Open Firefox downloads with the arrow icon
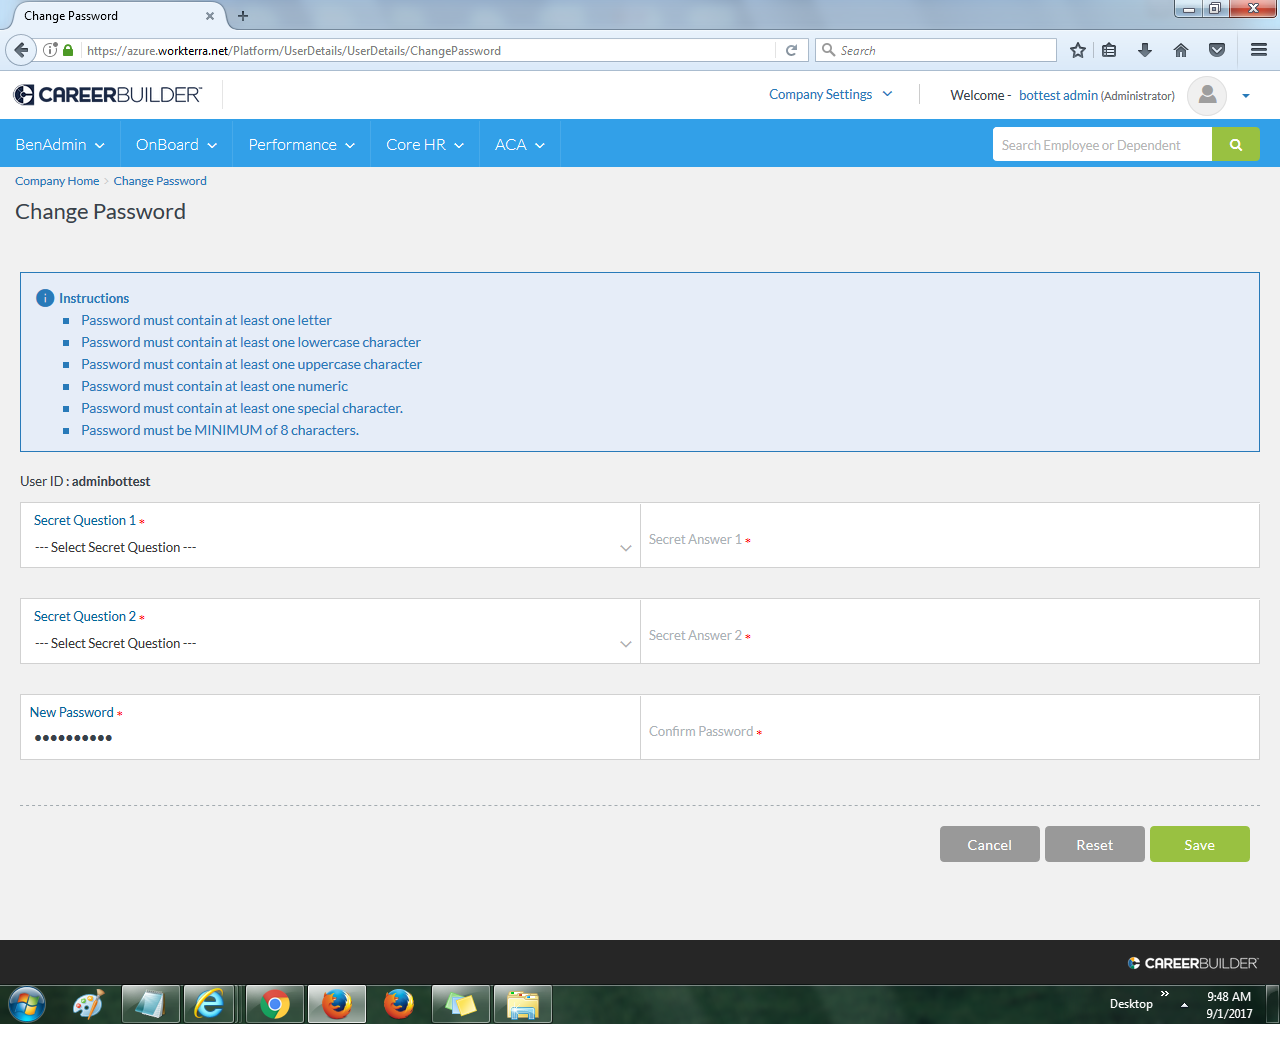The height and width of the screenshot is (1037, 1280). click(x=1145, y=50)
